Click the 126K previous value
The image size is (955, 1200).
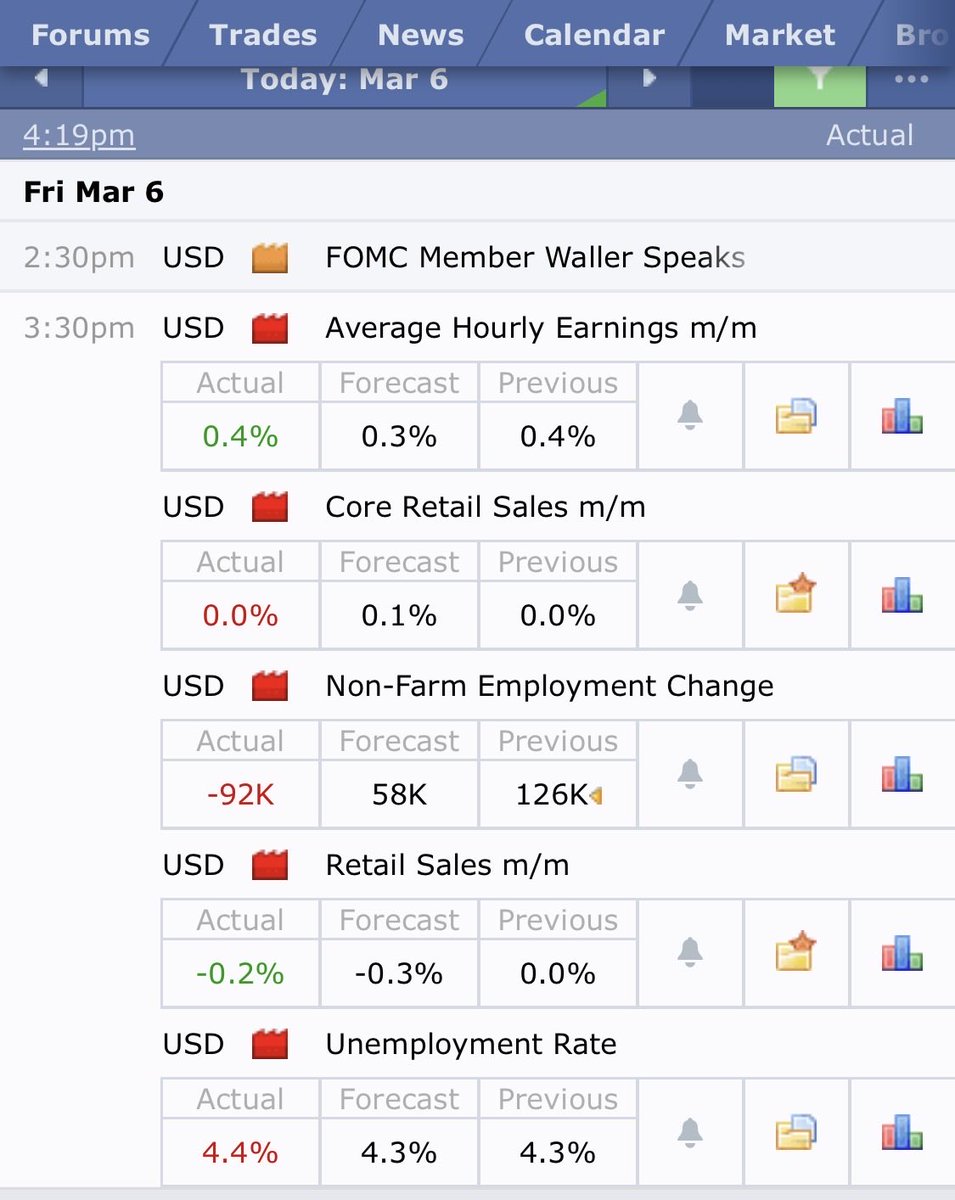coord(552,795)
